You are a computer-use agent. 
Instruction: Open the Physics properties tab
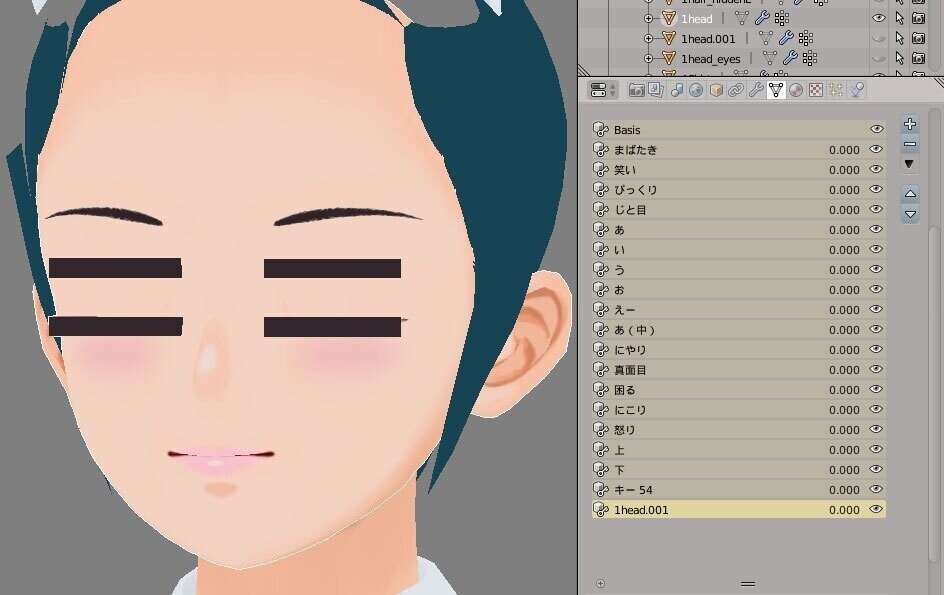click(x=856, y=90)
